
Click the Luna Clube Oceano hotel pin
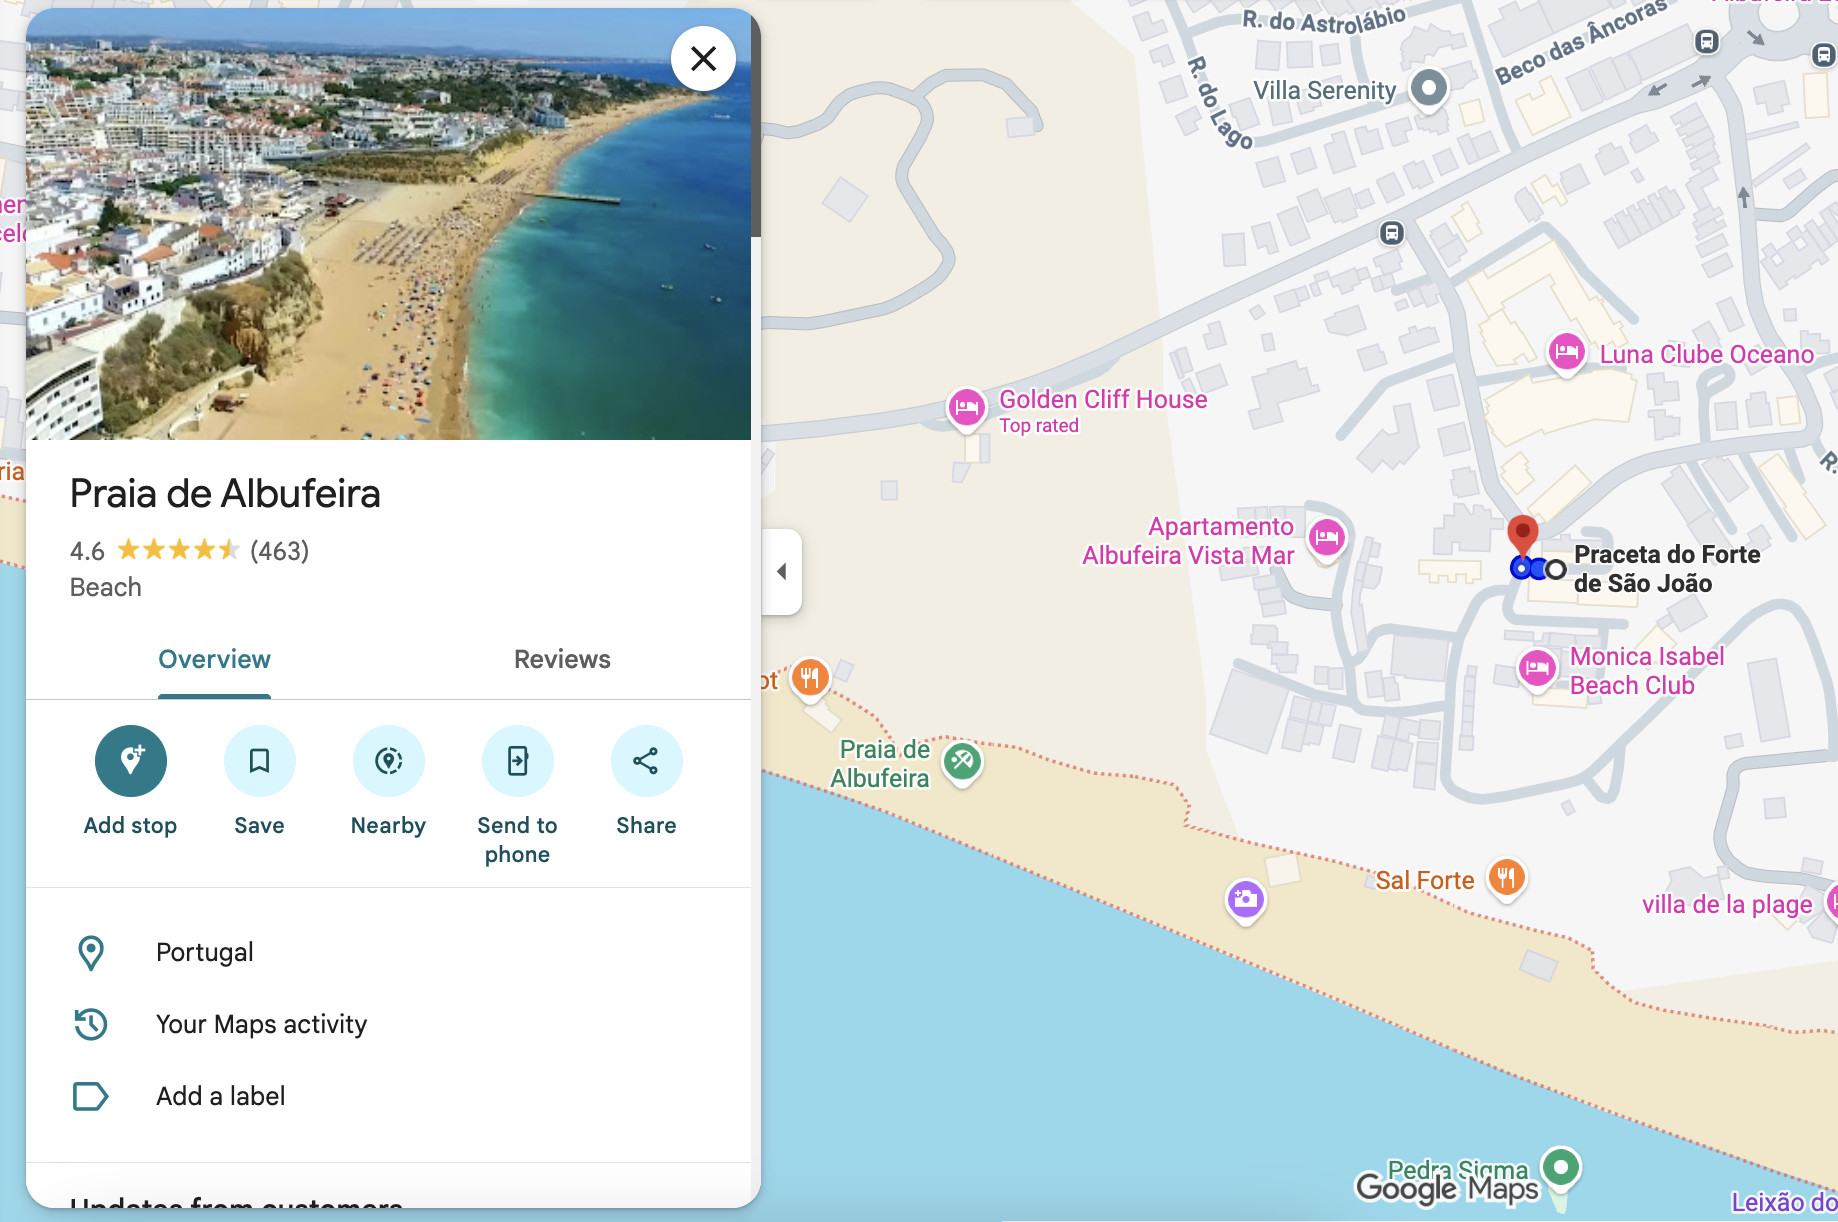1566,352
